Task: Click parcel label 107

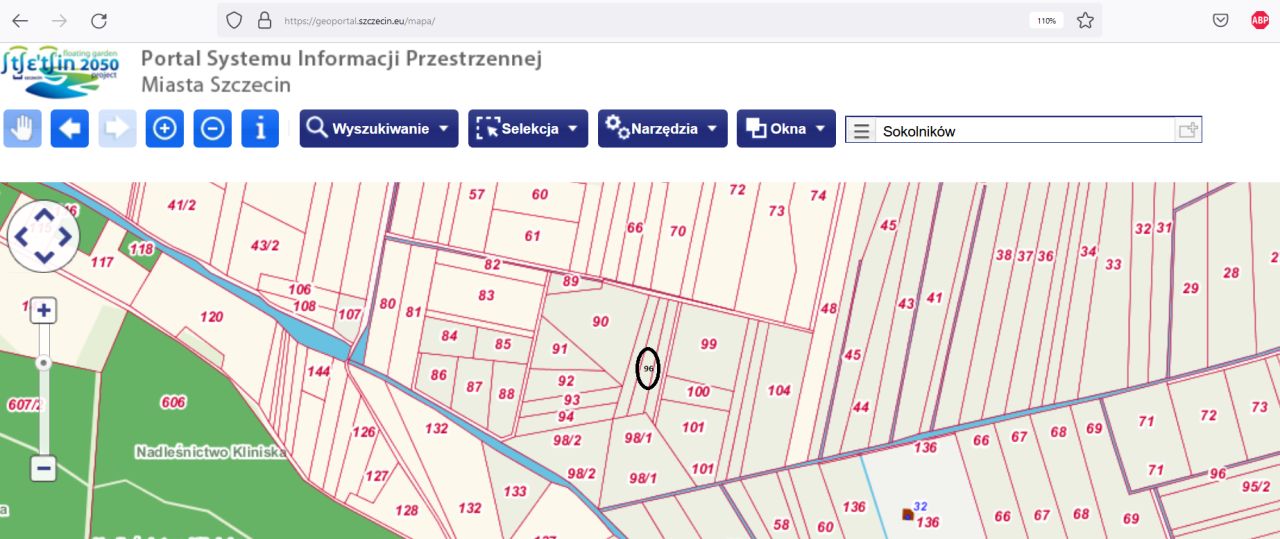Action: (348, 313)
